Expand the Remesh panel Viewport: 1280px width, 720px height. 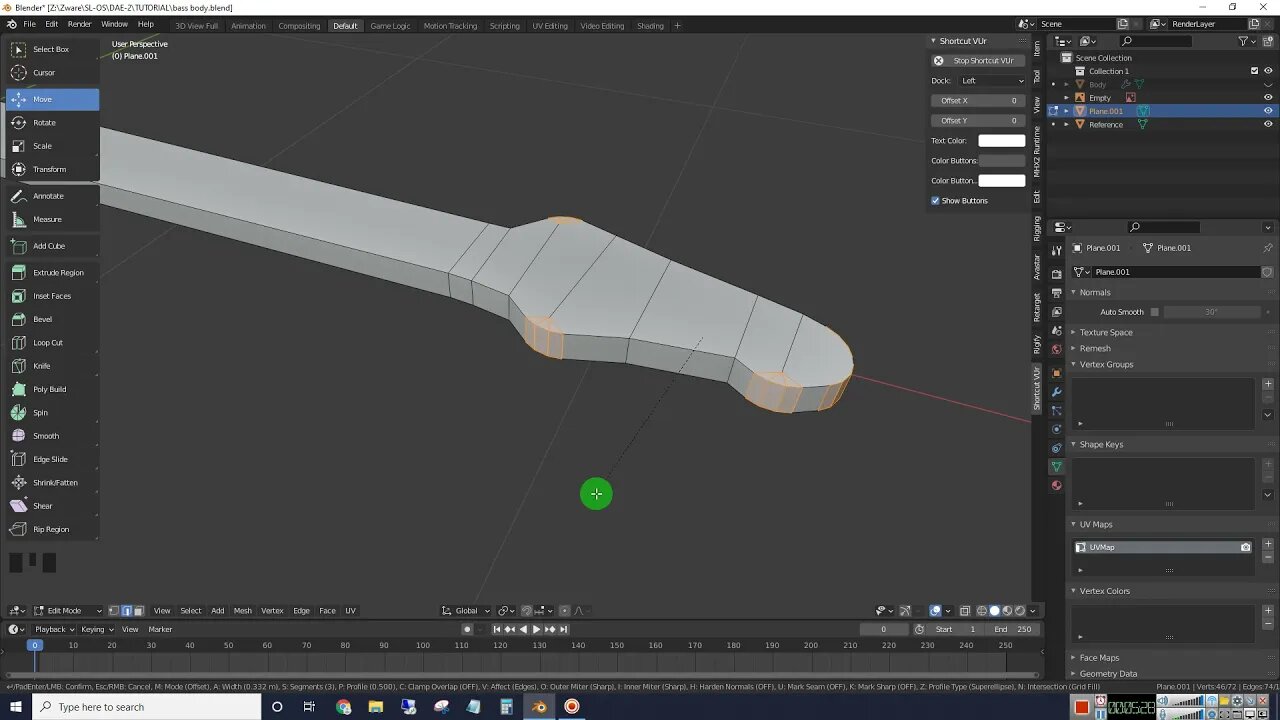tap(1094, 348)
